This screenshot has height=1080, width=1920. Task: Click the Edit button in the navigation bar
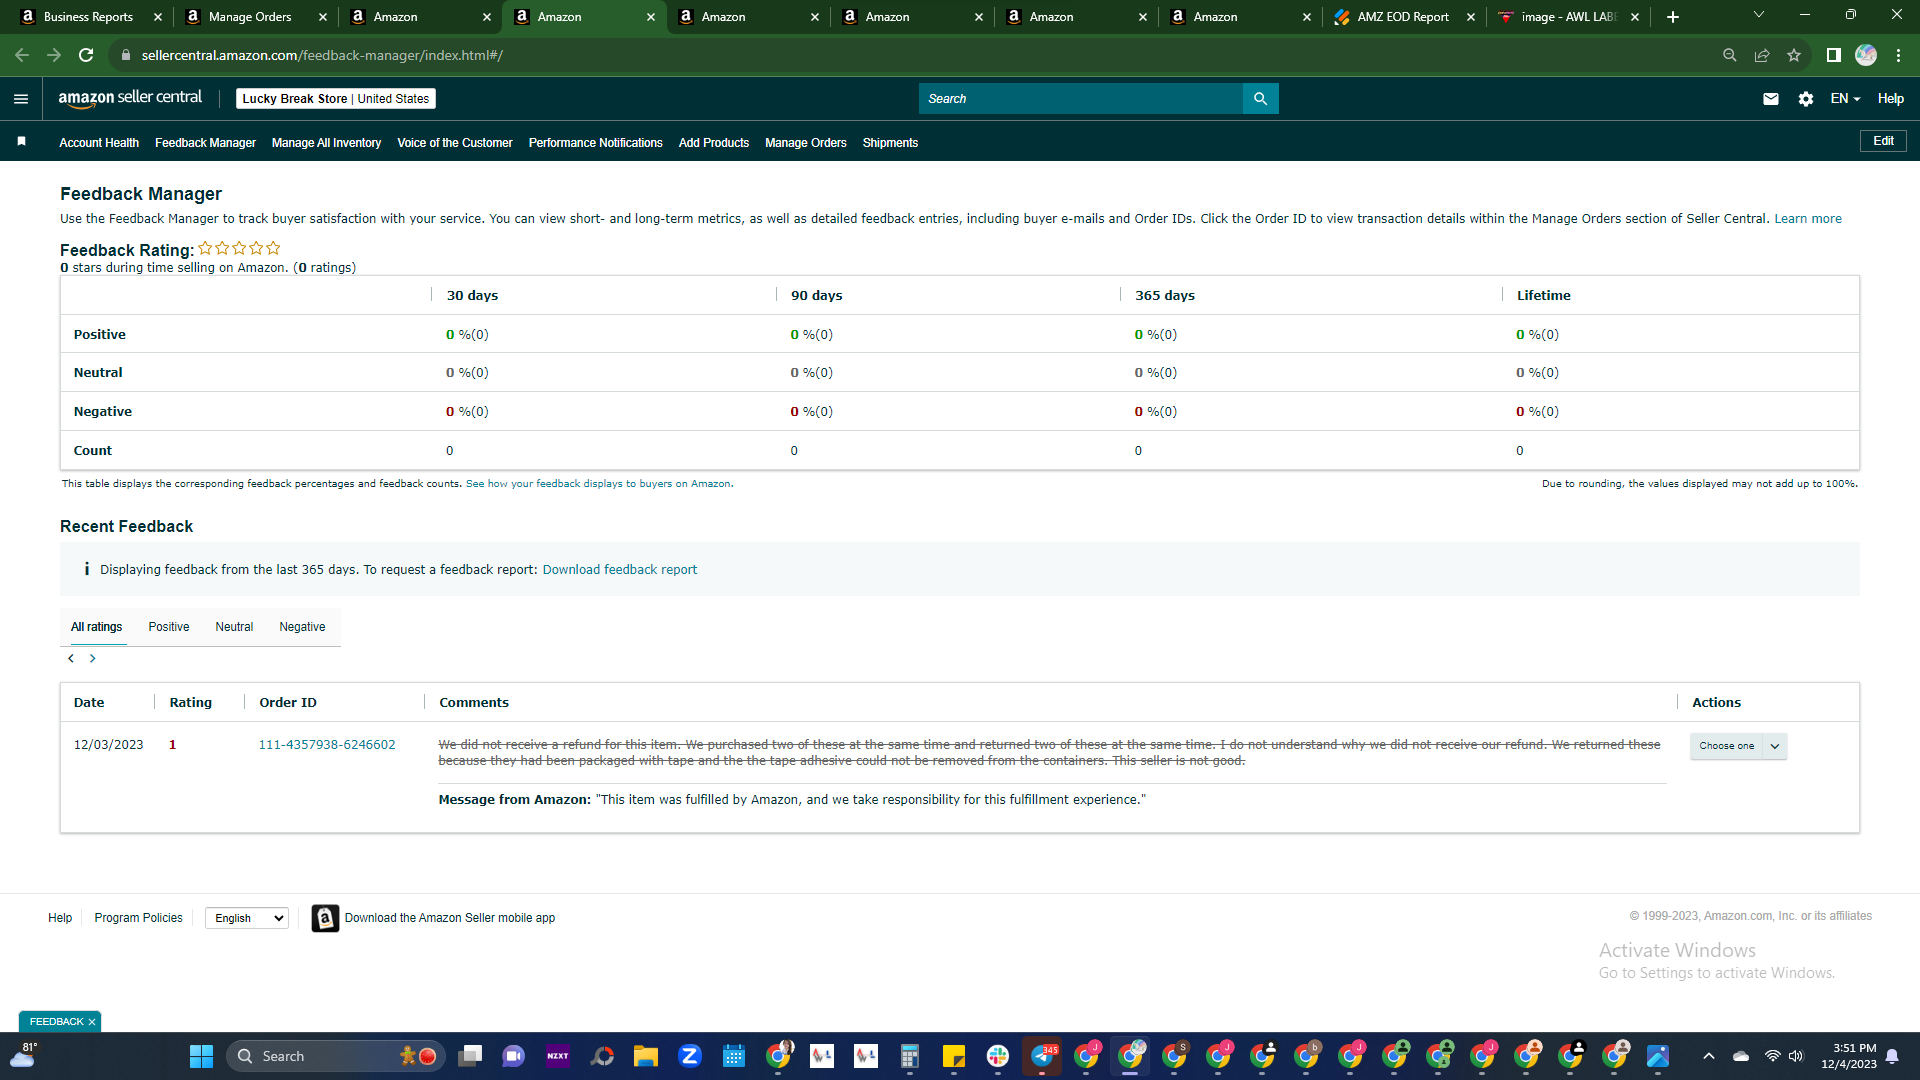[1883, 141]
